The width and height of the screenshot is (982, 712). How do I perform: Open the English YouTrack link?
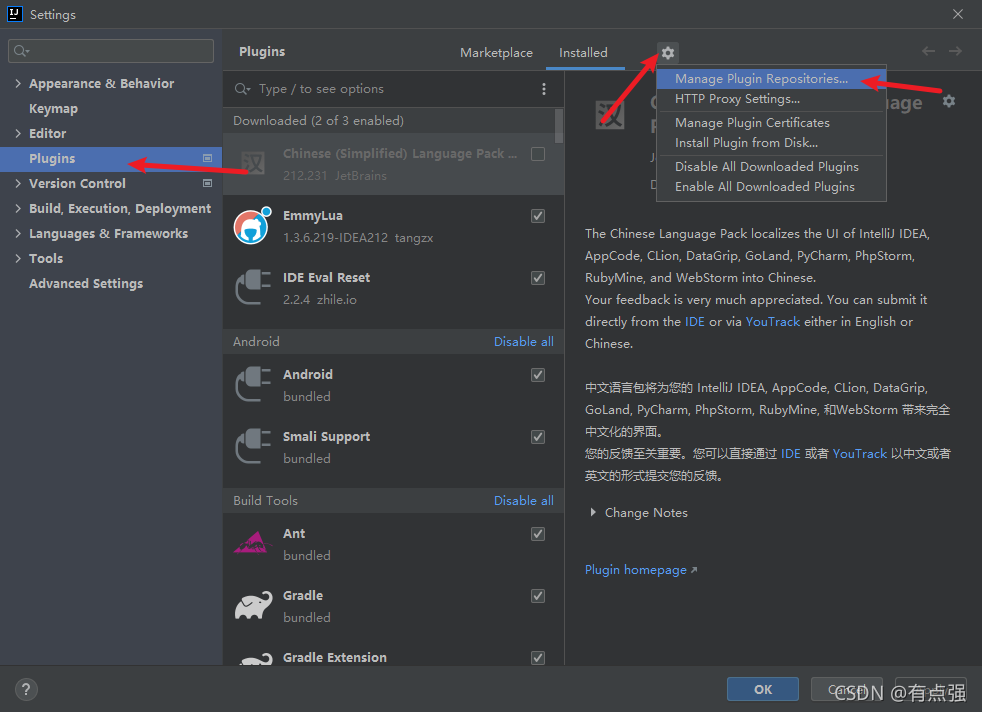click(772, 322)
